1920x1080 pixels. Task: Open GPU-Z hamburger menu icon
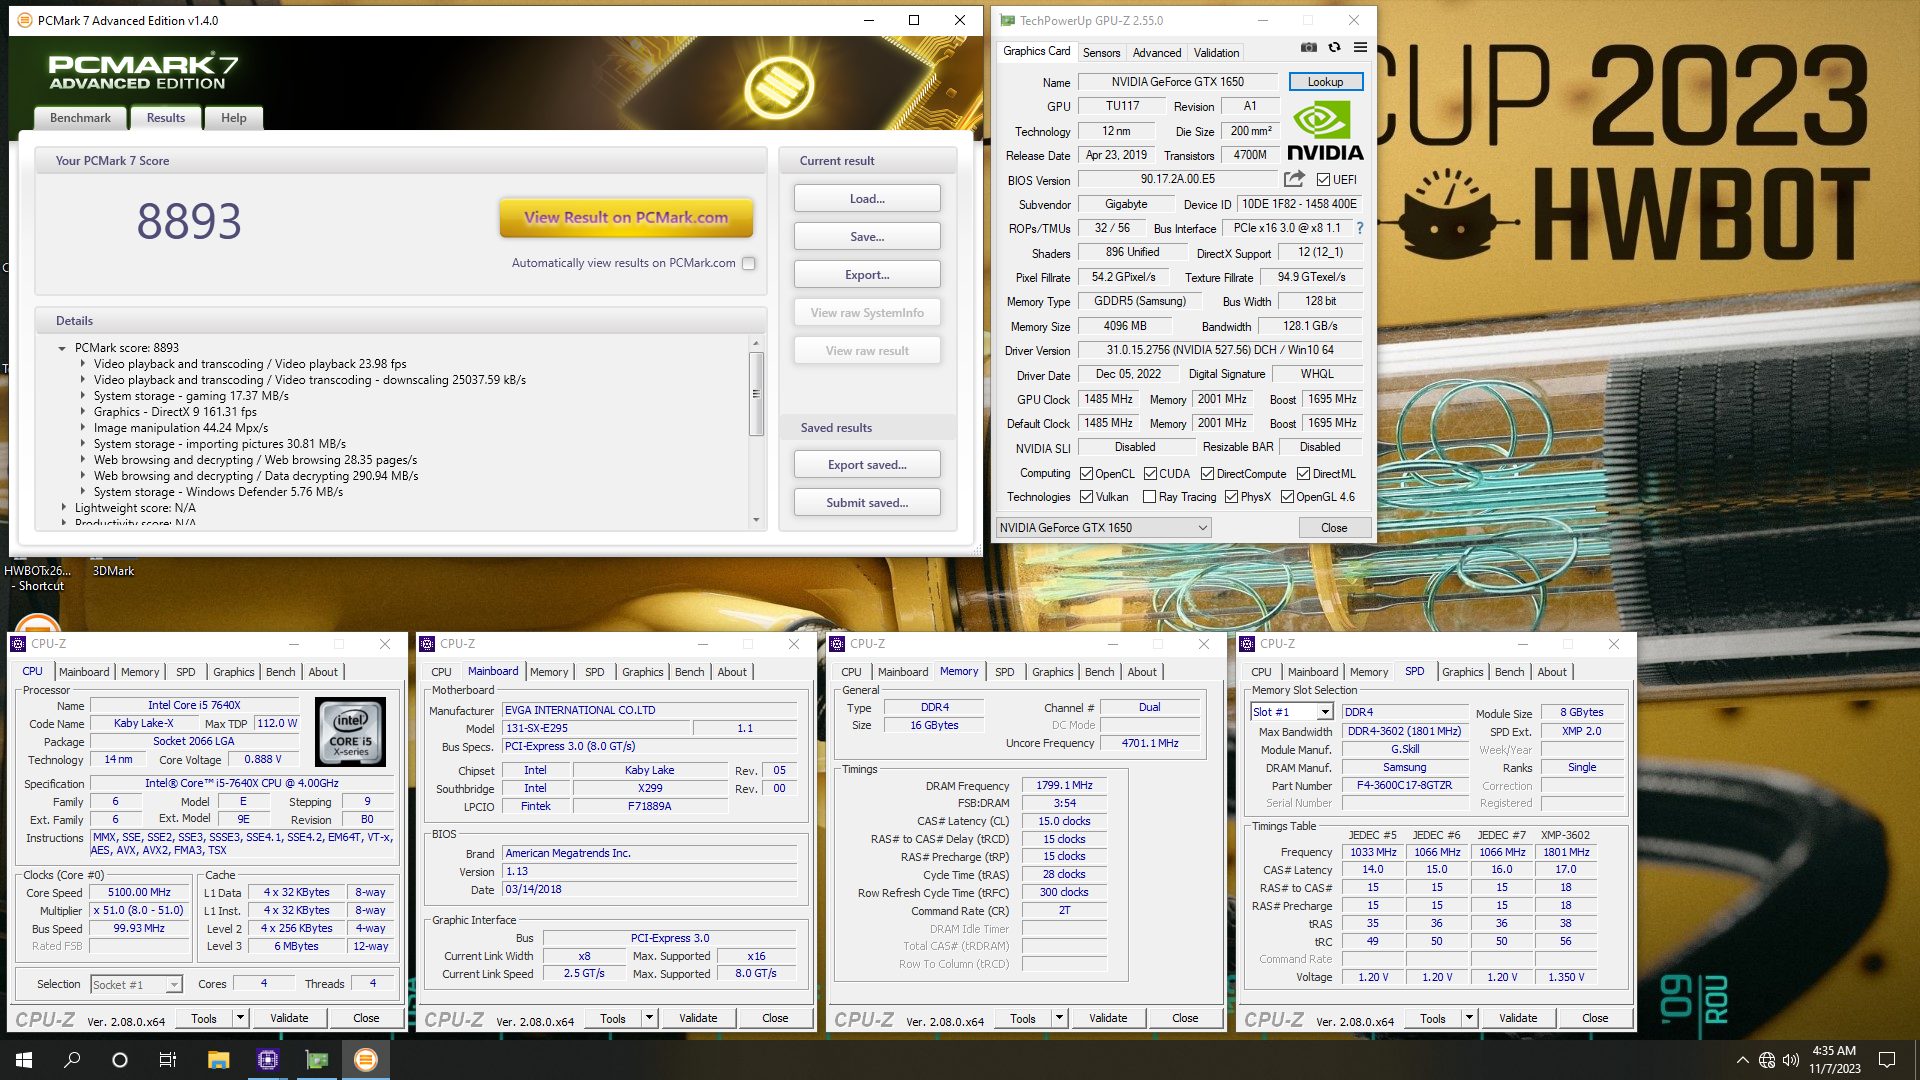[x=1360, y=47]
